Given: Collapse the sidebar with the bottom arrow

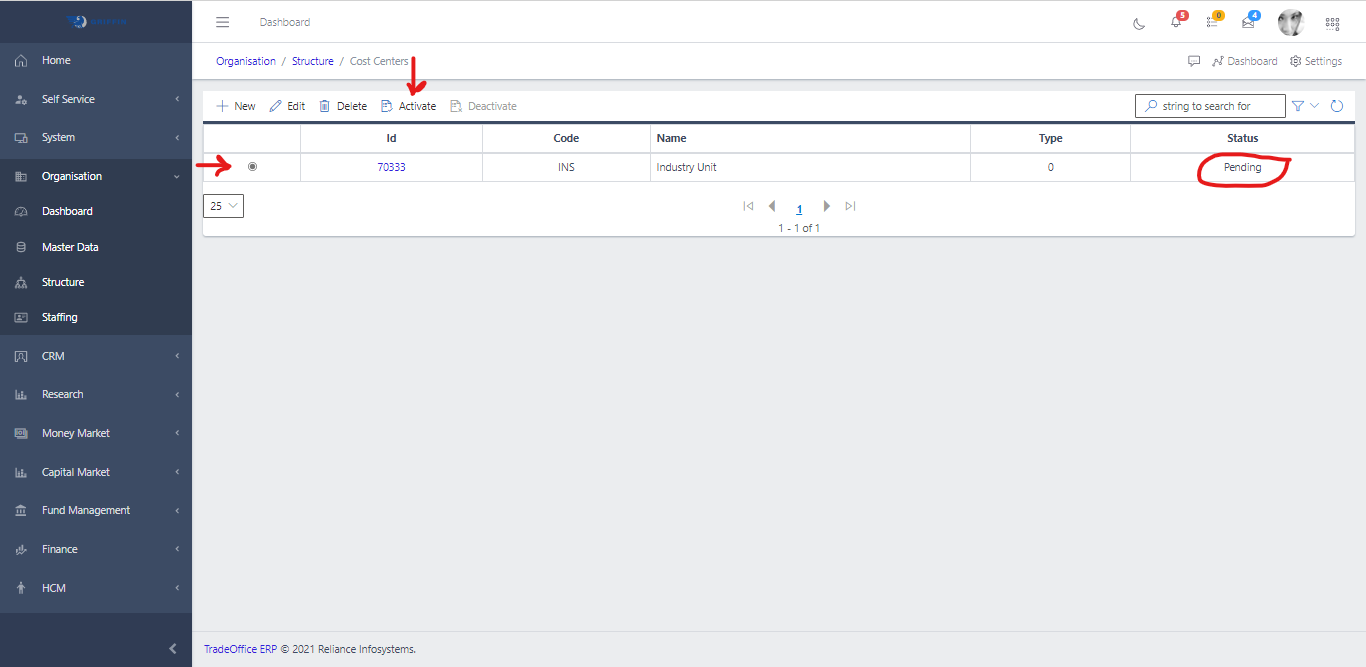Looking at the screenshot, I should pos(172,649).
